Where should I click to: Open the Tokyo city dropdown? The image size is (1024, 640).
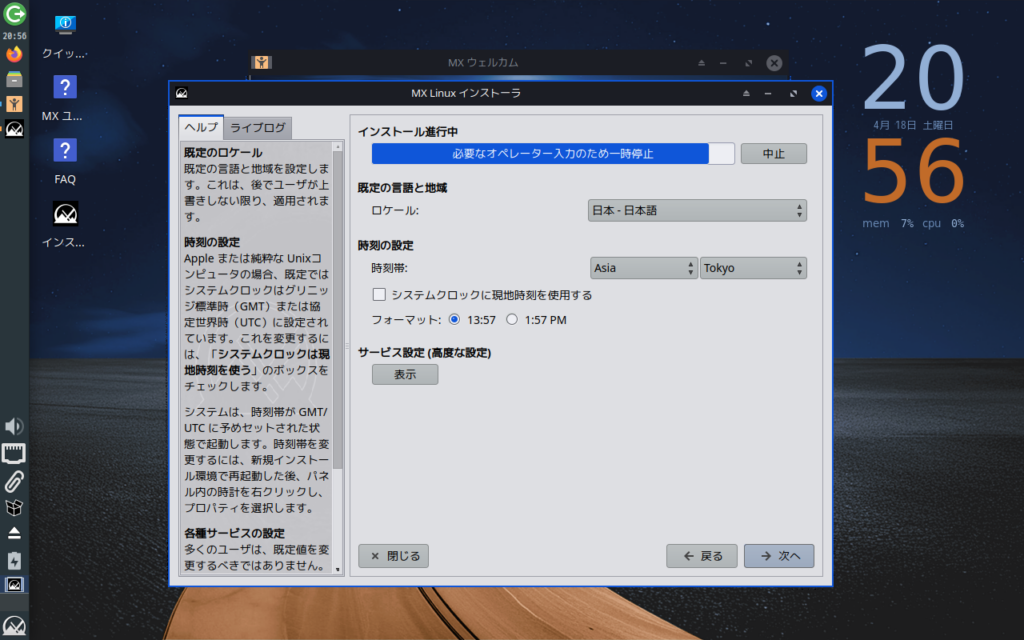[753, 268]
